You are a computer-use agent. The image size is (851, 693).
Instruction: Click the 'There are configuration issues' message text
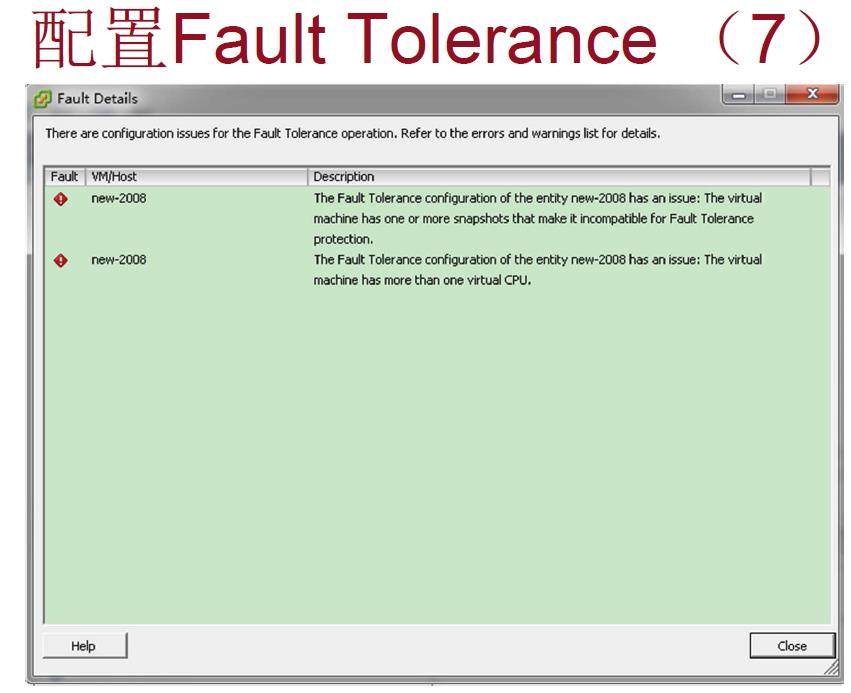[x=353, y=133]
